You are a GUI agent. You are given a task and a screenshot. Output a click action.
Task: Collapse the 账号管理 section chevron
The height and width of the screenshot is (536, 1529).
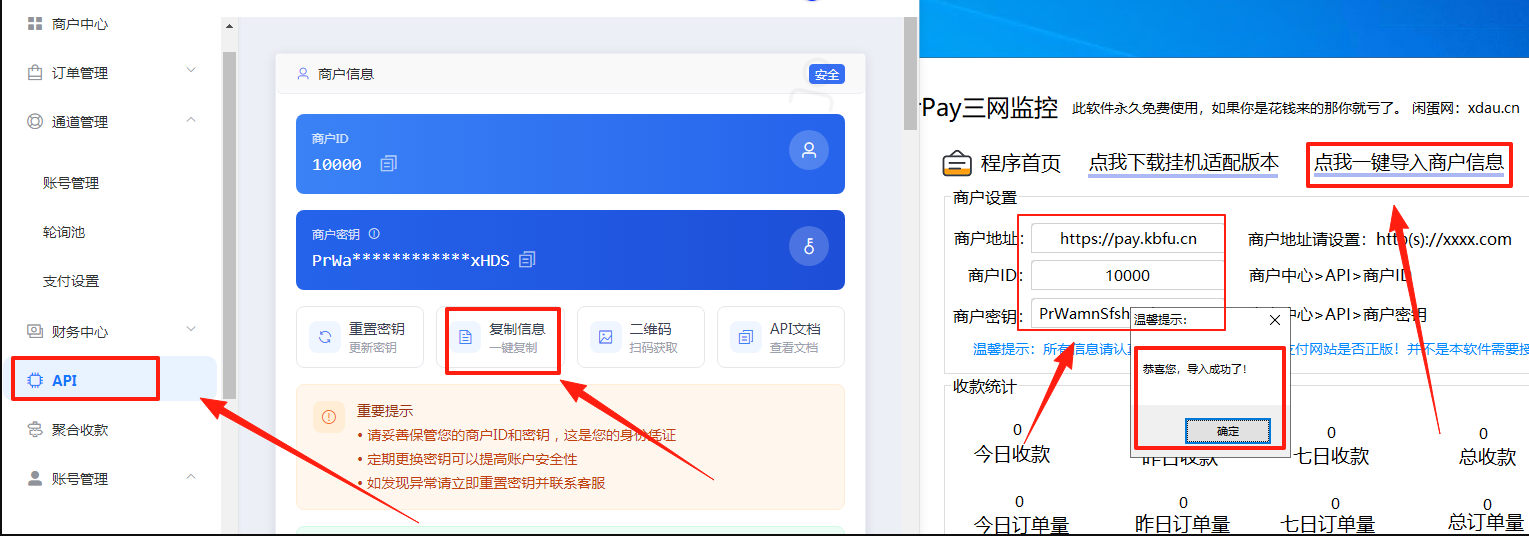tap(191, 477)
